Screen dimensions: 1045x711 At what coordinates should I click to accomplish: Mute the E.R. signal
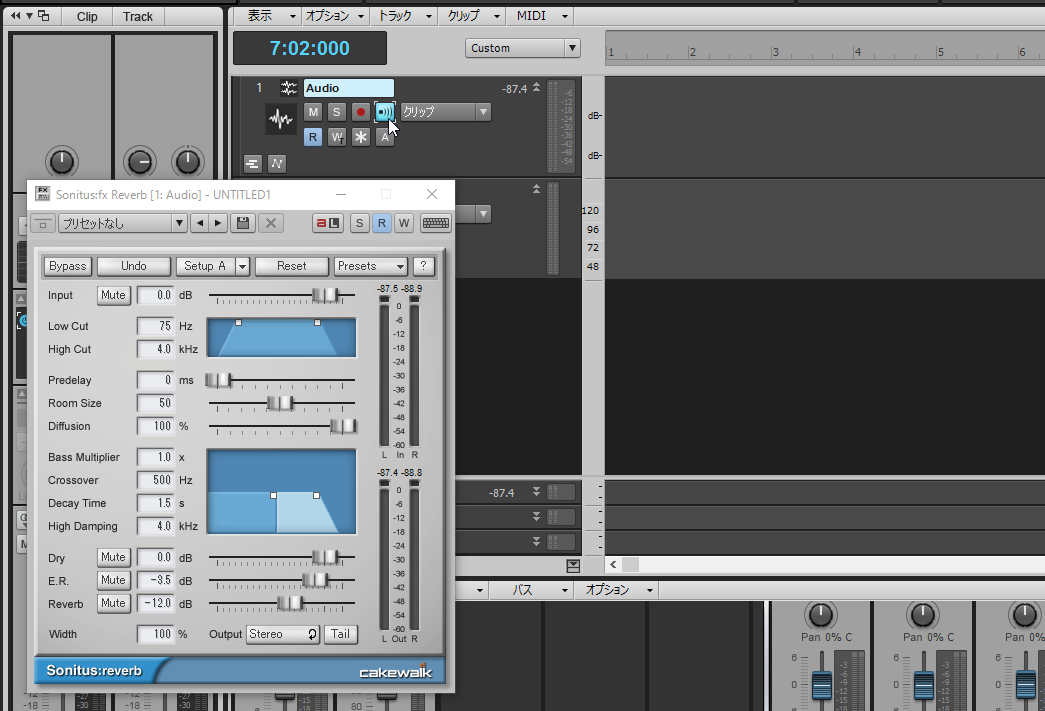(x=113, y=580)
